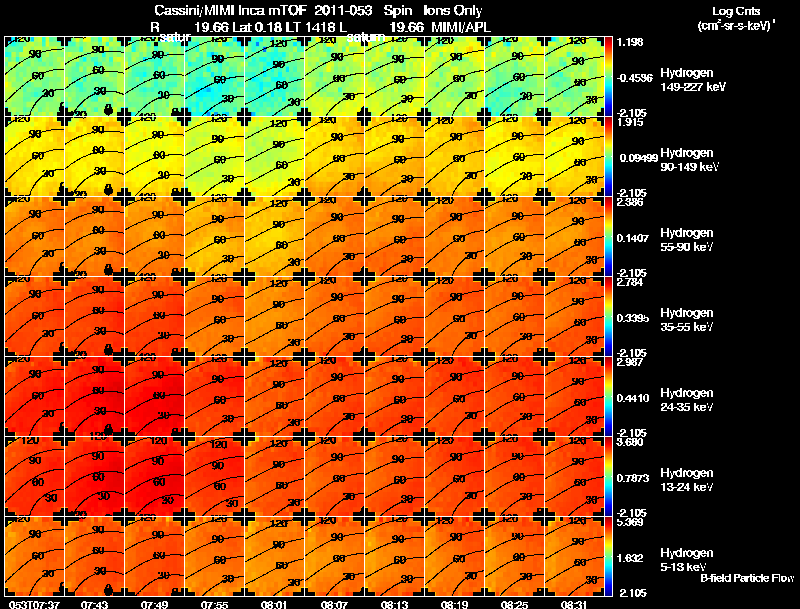Click the date label '2011-053'

click(x=343, y=10)
